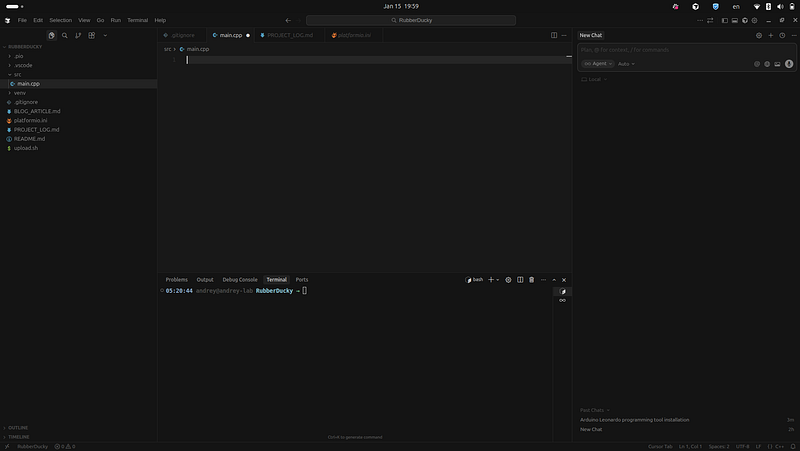Toggle the primary sidebar layout icon
The image size is (800, 451).
724,20
